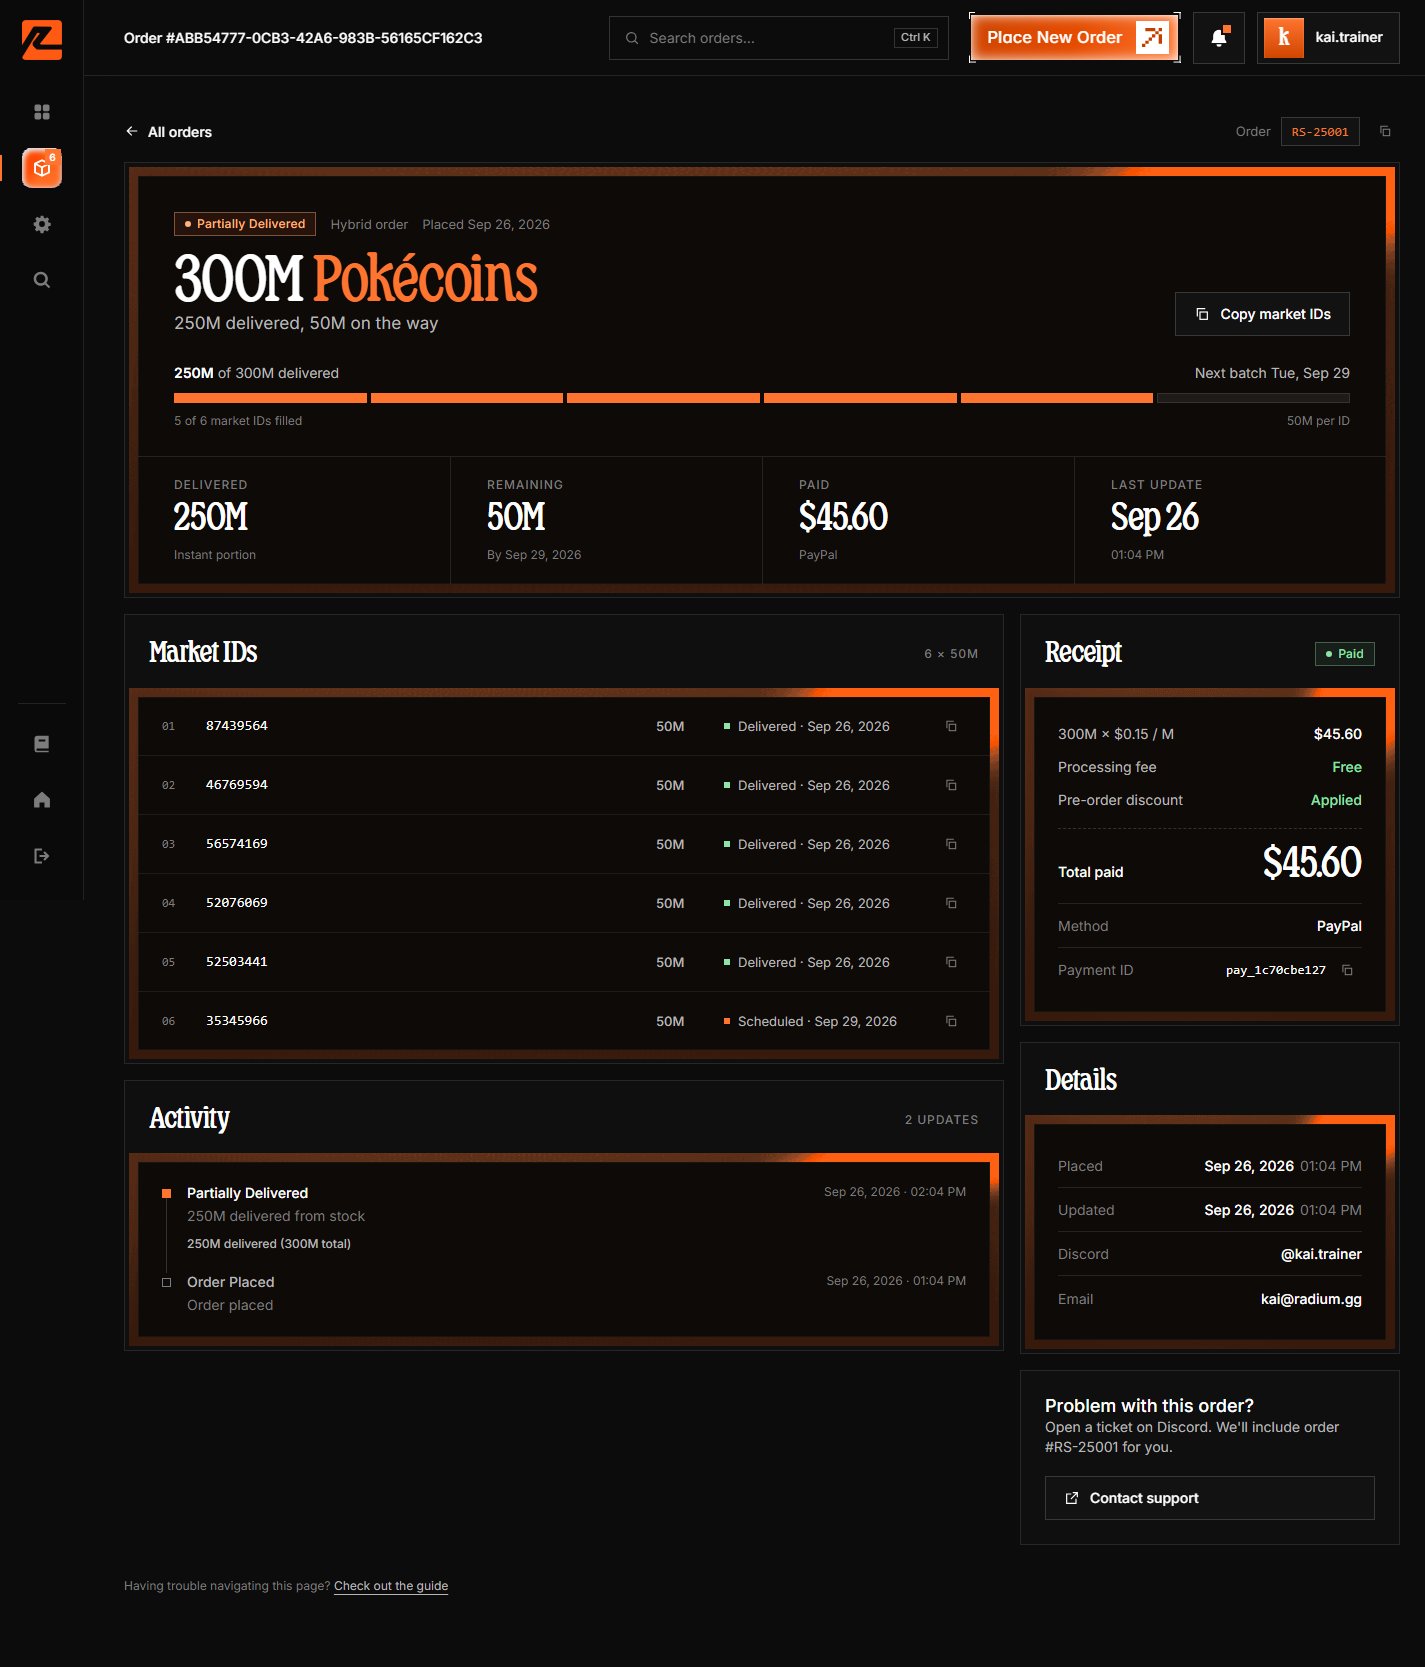1425x1667 pixels.
Task: Open the notifications bell
Action: tap(1219, 38)
